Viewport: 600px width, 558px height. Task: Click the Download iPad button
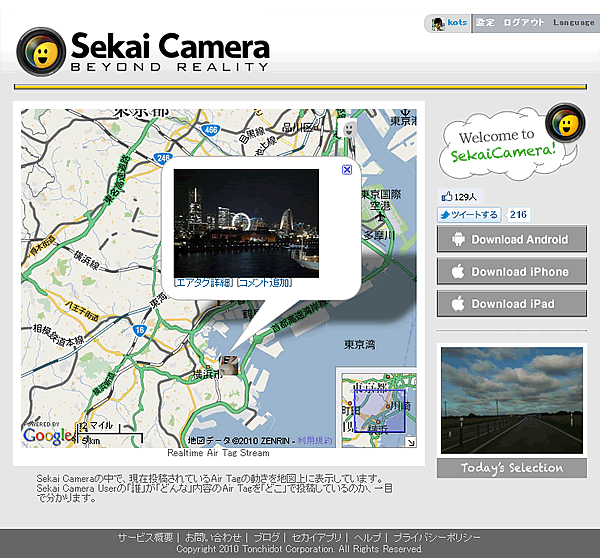coord(512,303)
